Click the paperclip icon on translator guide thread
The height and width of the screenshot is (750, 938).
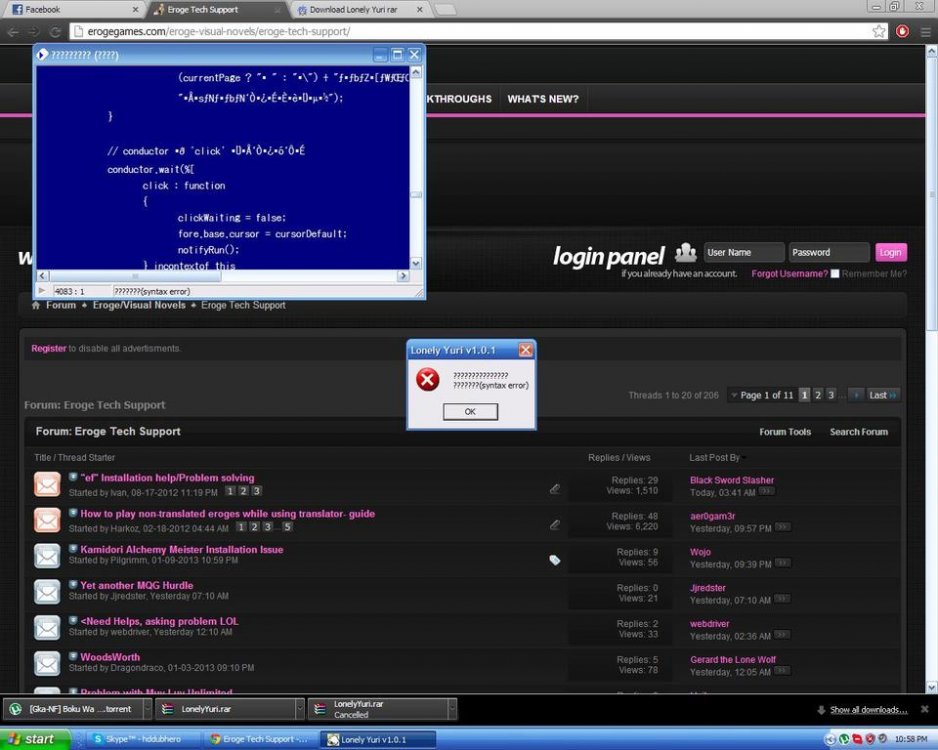point(555,524)
